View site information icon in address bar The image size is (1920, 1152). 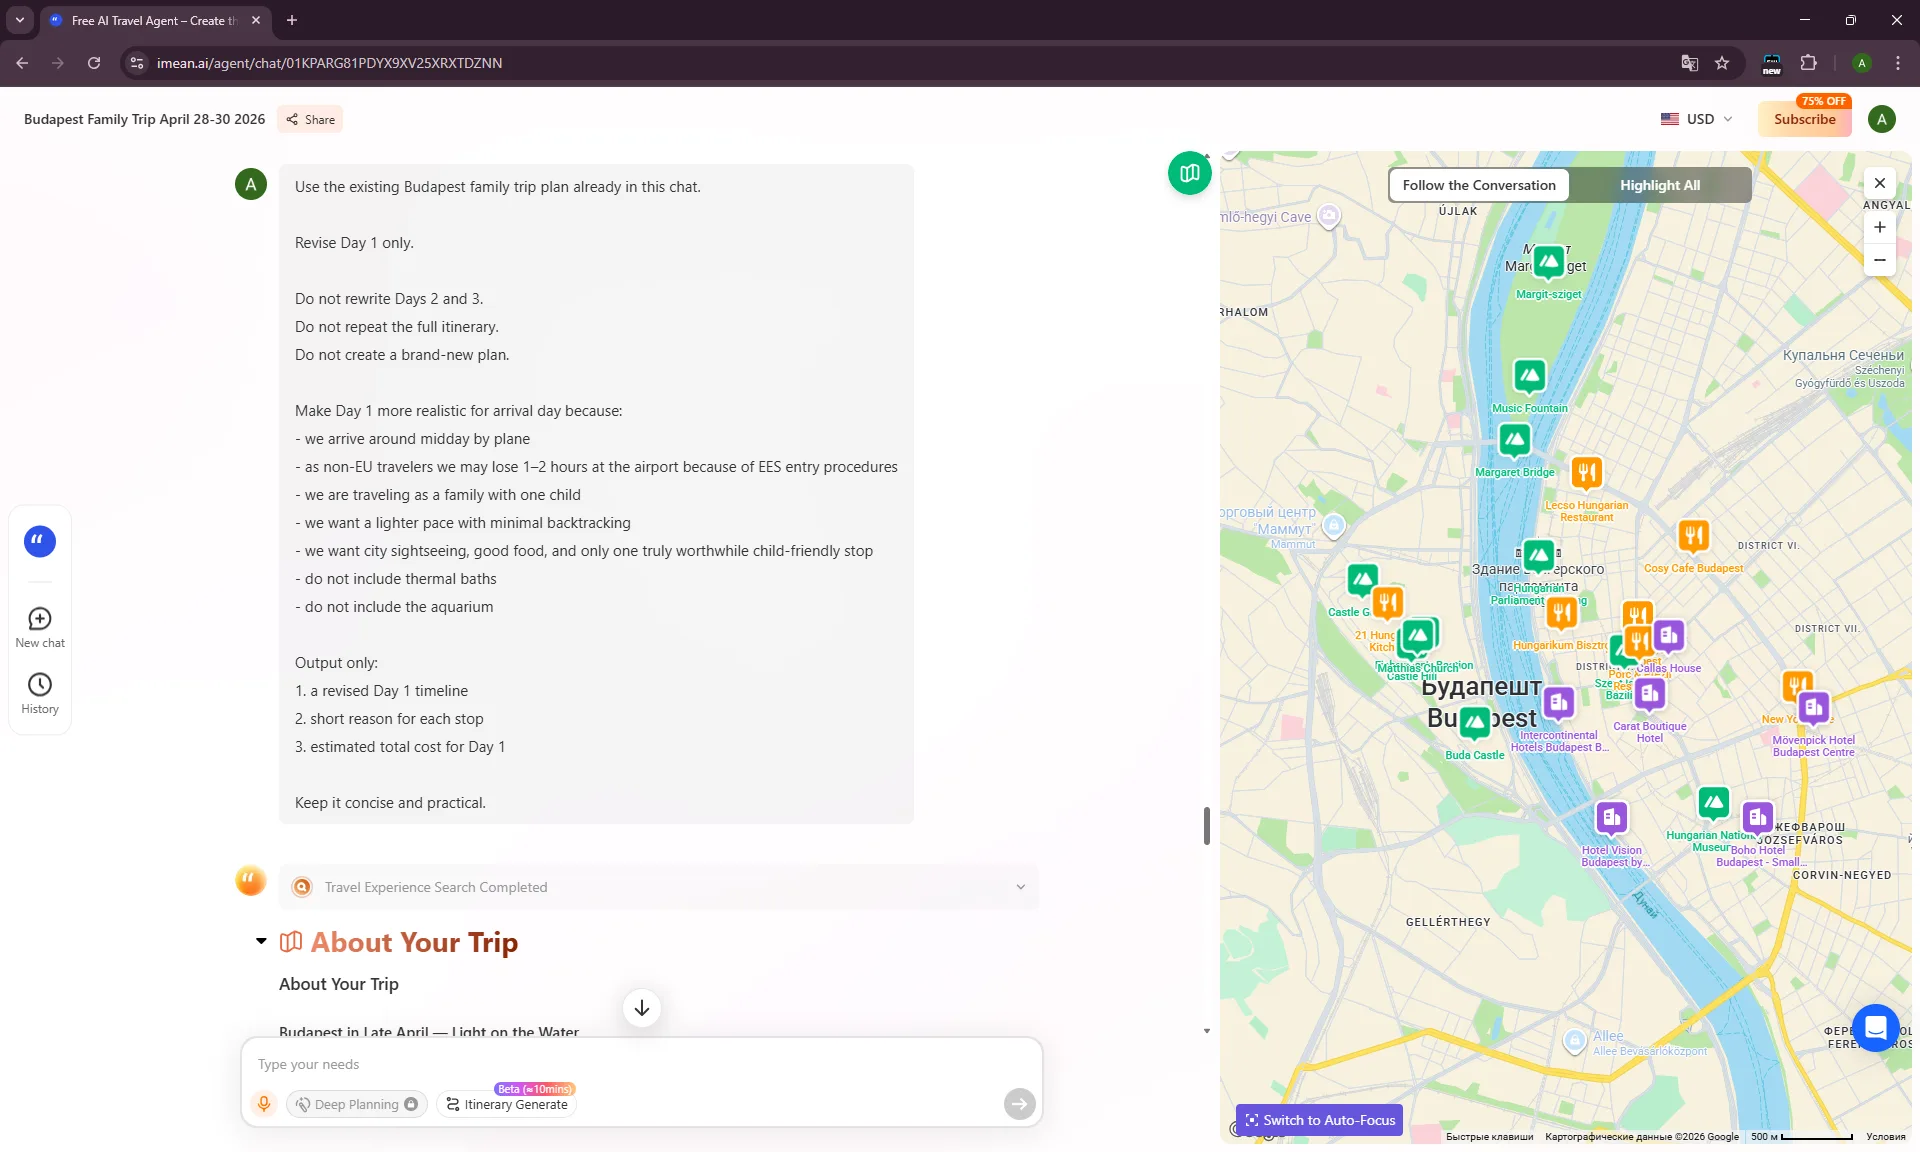[137, 63]
